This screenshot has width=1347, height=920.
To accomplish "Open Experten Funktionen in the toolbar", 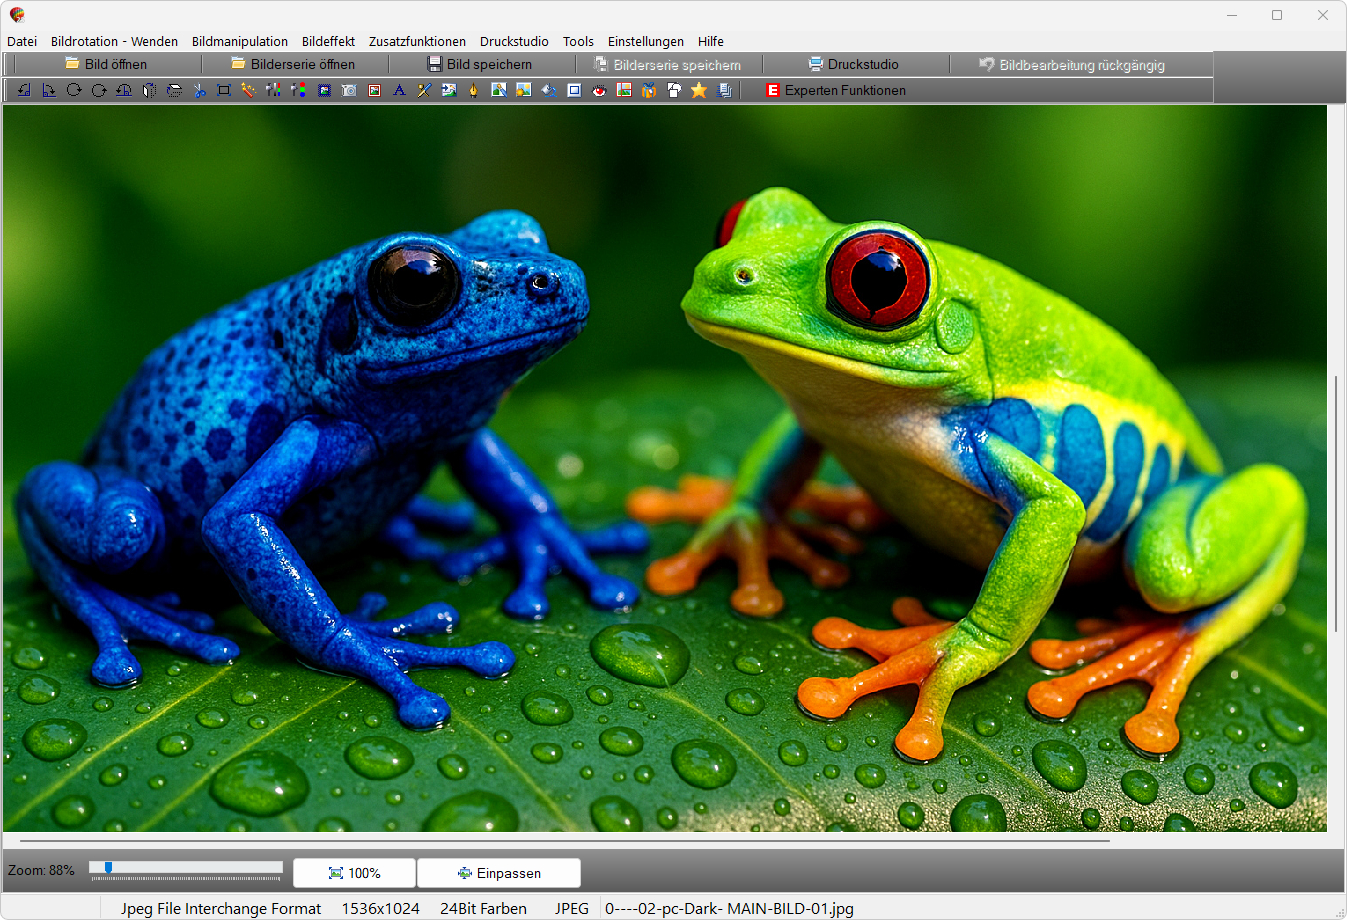I will [835, 90].
